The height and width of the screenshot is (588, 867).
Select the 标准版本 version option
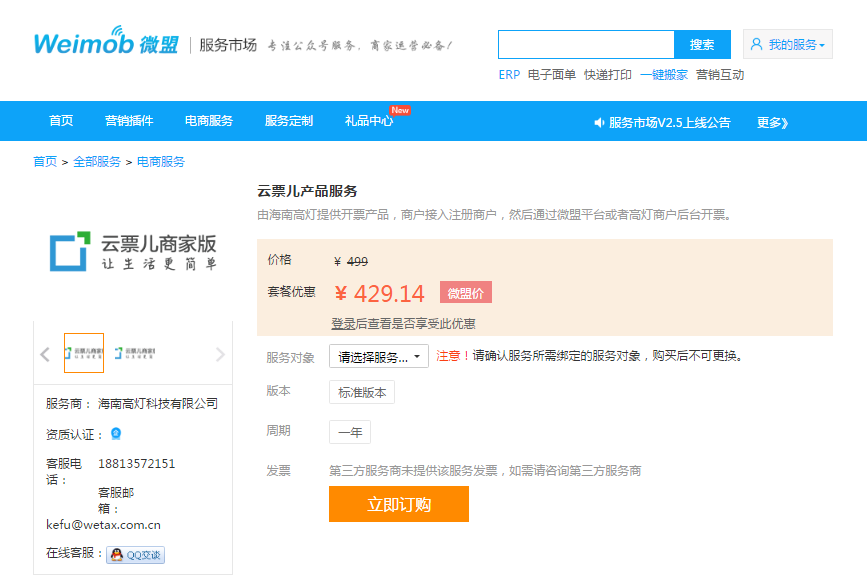click(x=362, y=392)
